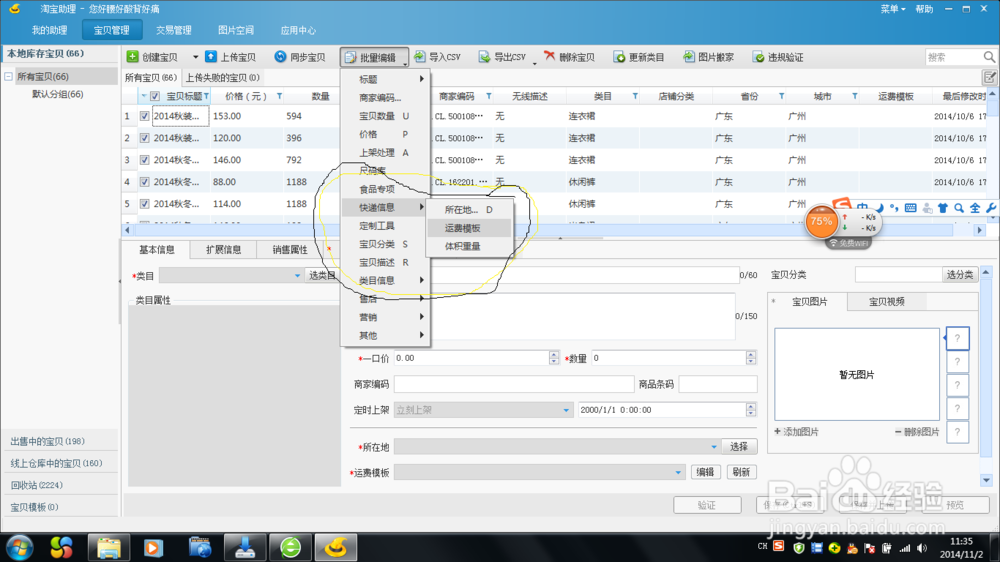Open the 菜单 dropdown in title bar
Viewport: 1000px width, 562px height.
point(893,9)
